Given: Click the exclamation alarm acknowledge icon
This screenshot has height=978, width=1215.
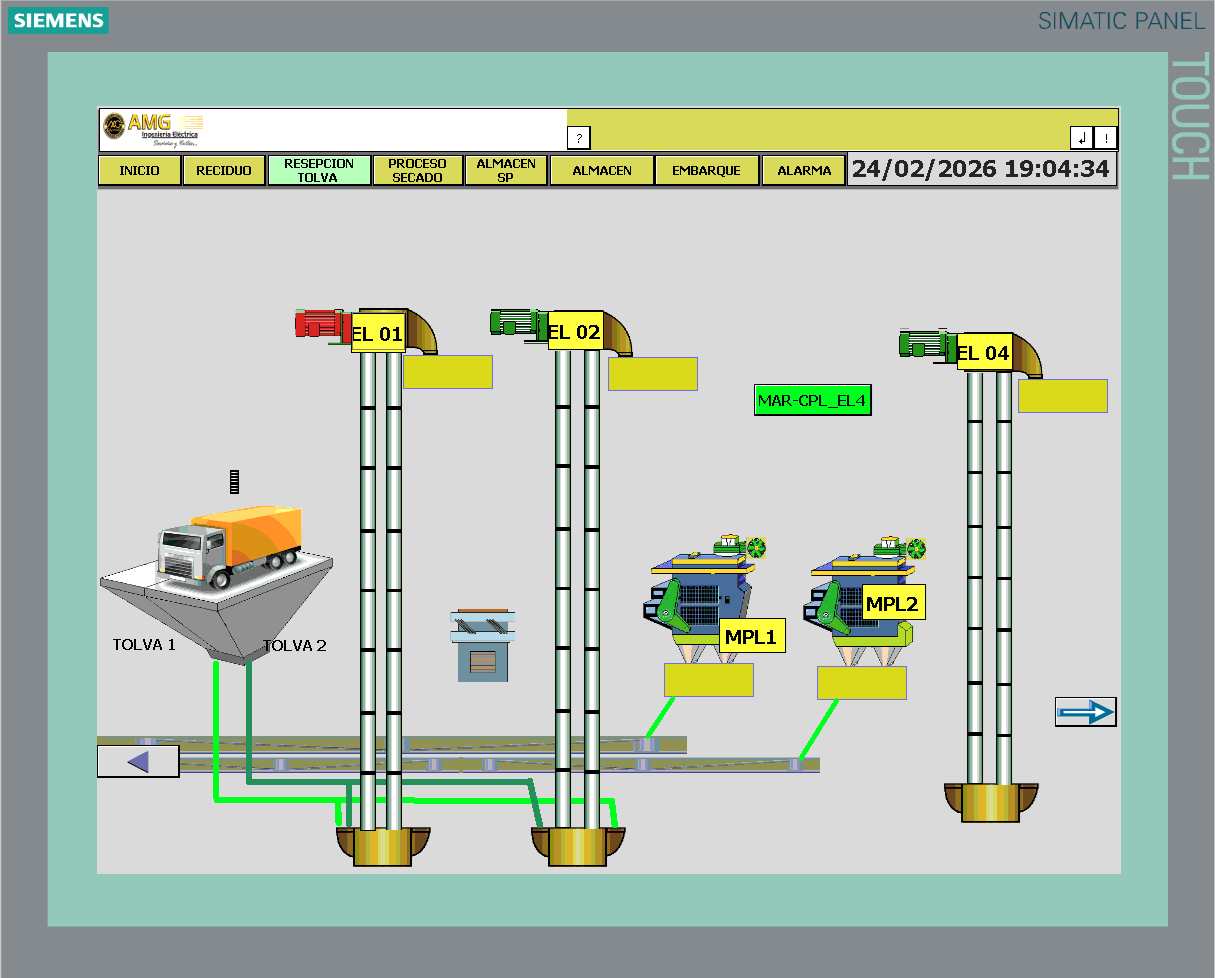Looking at the screenshot, I should [1105, 137].
